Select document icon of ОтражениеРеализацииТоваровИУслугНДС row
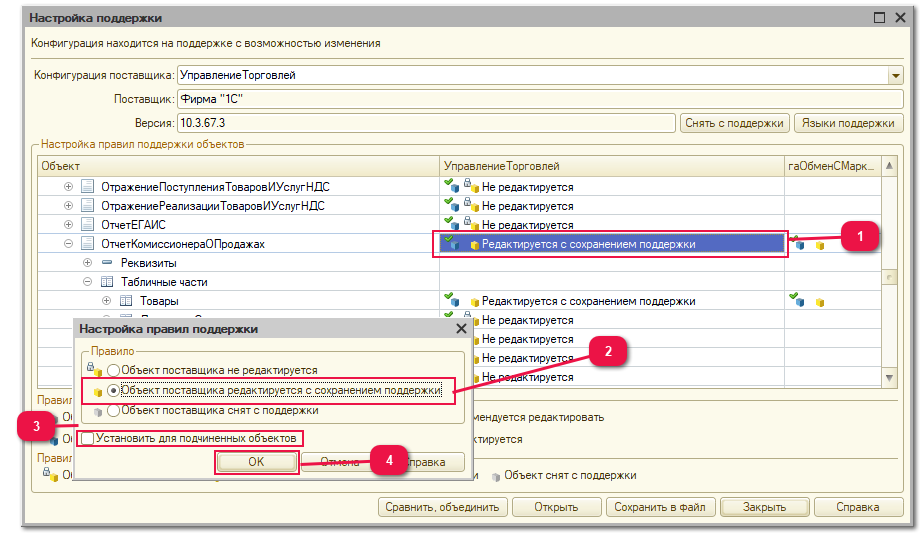Image resolution: width=923 pixels, height=536 pixels. click(x=88, y=205)
